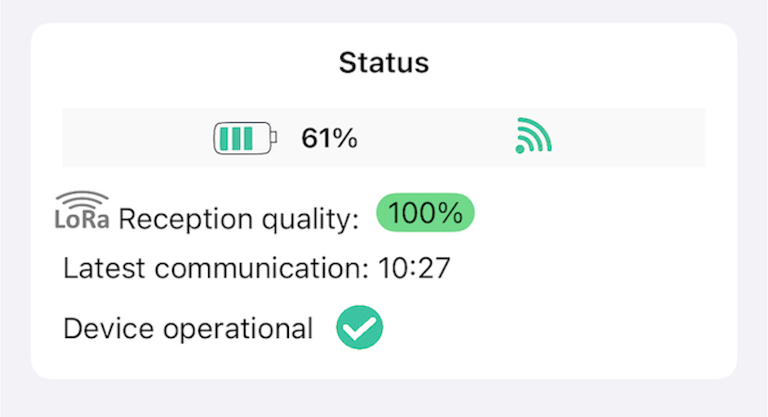
Task: Click the Status card title
Action: (384, 63)
